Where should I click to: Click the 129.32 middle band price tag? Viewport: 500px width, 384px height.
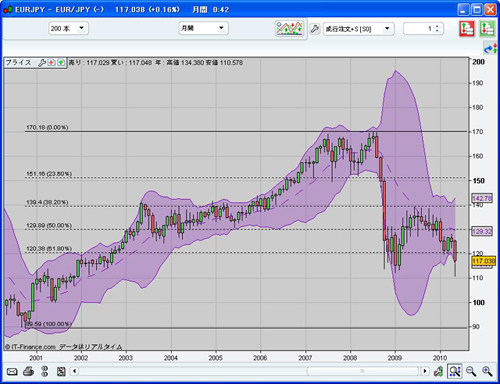(x=482, y=231)
